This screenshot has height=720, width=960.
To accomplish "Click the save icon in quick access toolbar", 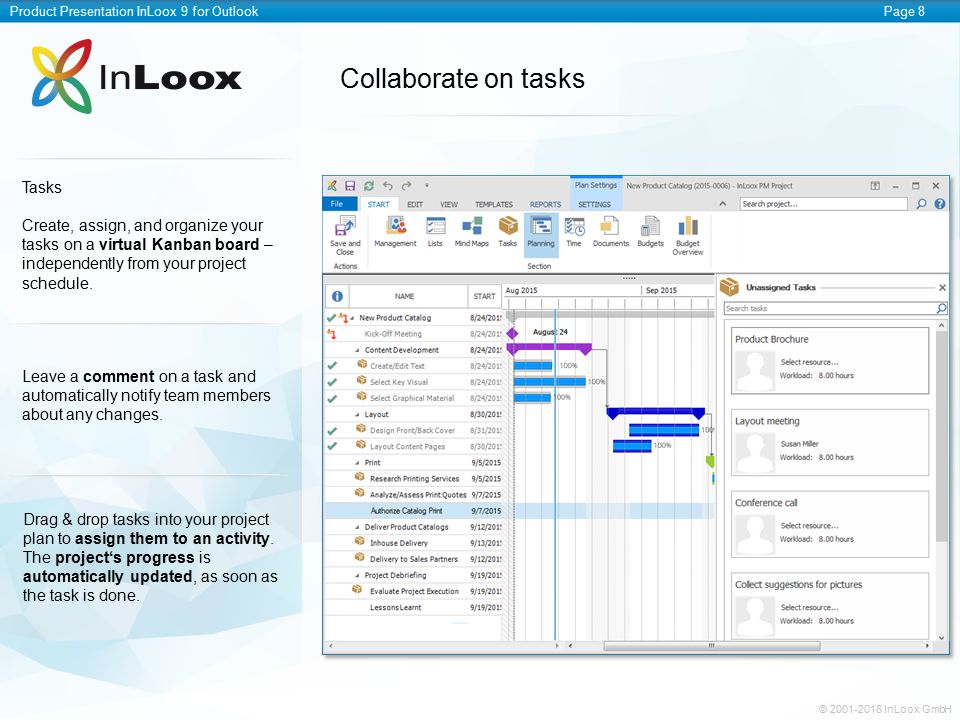I will [350, 186].
